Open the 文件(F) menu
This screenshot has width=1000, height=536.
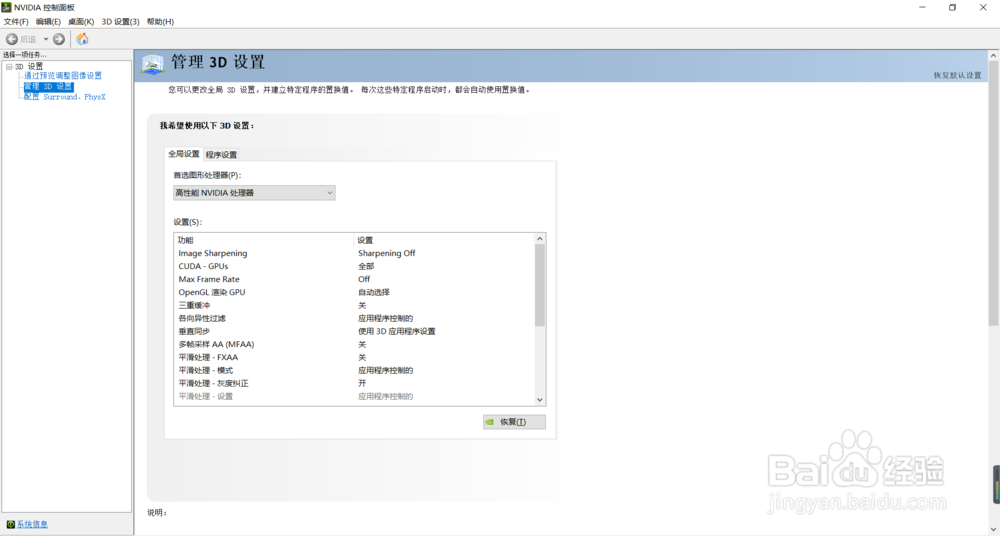(x=16, y=22)
